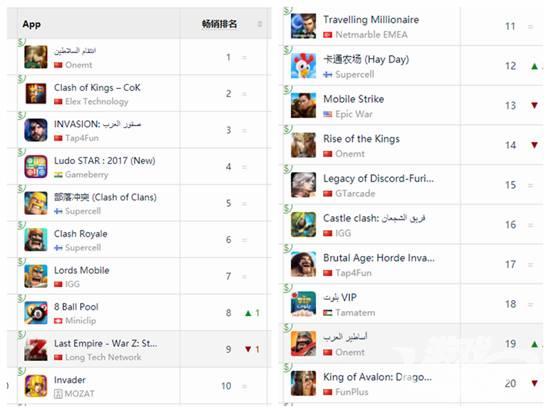This screenshot has height=413, width=550.
Task: Click the Netmarble EMEA publisher name
Action: click(x=371, y=35)
